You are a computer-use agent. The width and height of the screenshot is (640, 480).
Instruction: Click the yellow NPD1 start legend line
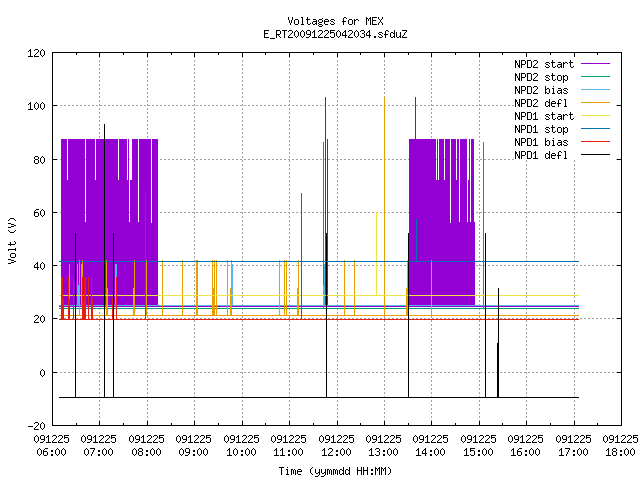pos(595,116)
